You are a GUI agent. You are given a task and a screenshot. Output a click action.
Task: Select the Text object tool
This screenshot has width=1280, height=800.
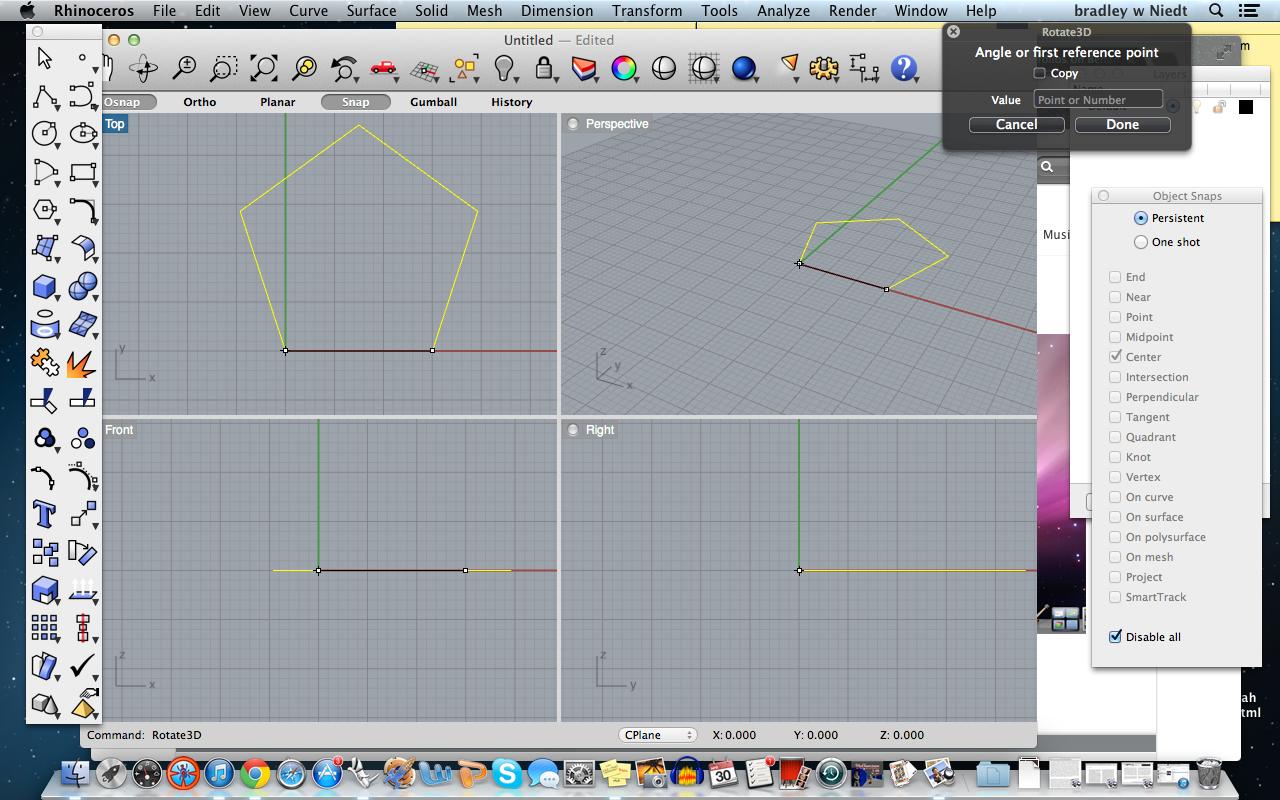coord(44,514)
